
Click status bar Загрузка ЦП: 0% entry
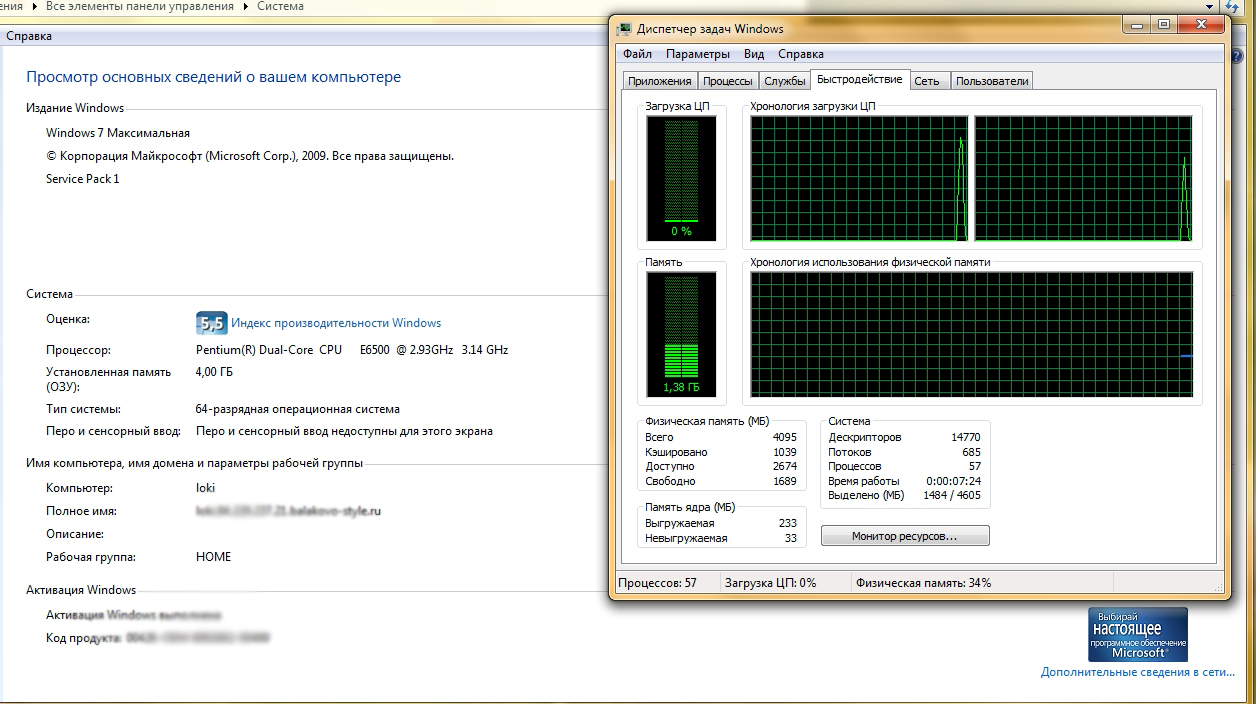click(770, 582)
